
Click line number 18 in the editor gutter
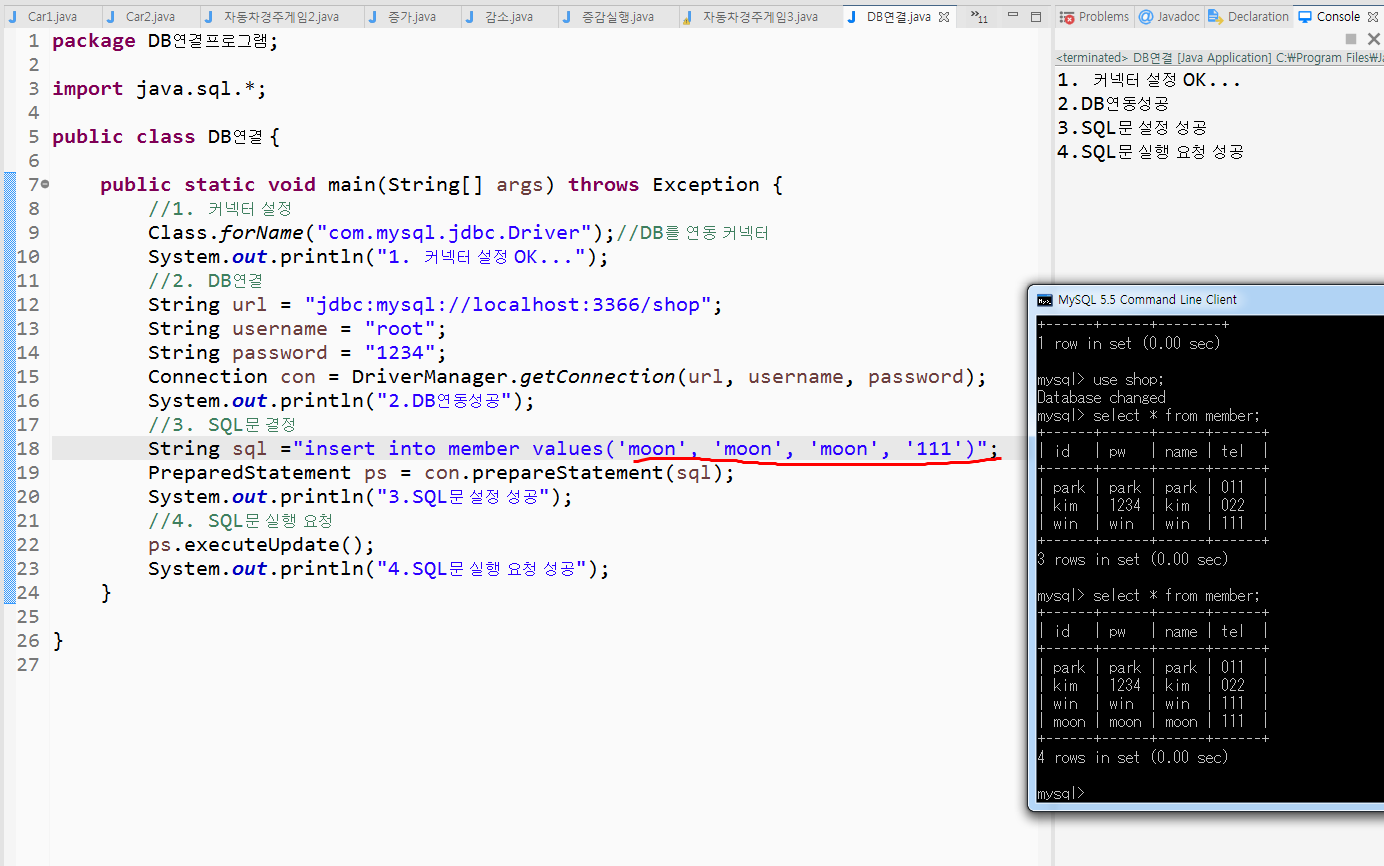coord(28,449)
